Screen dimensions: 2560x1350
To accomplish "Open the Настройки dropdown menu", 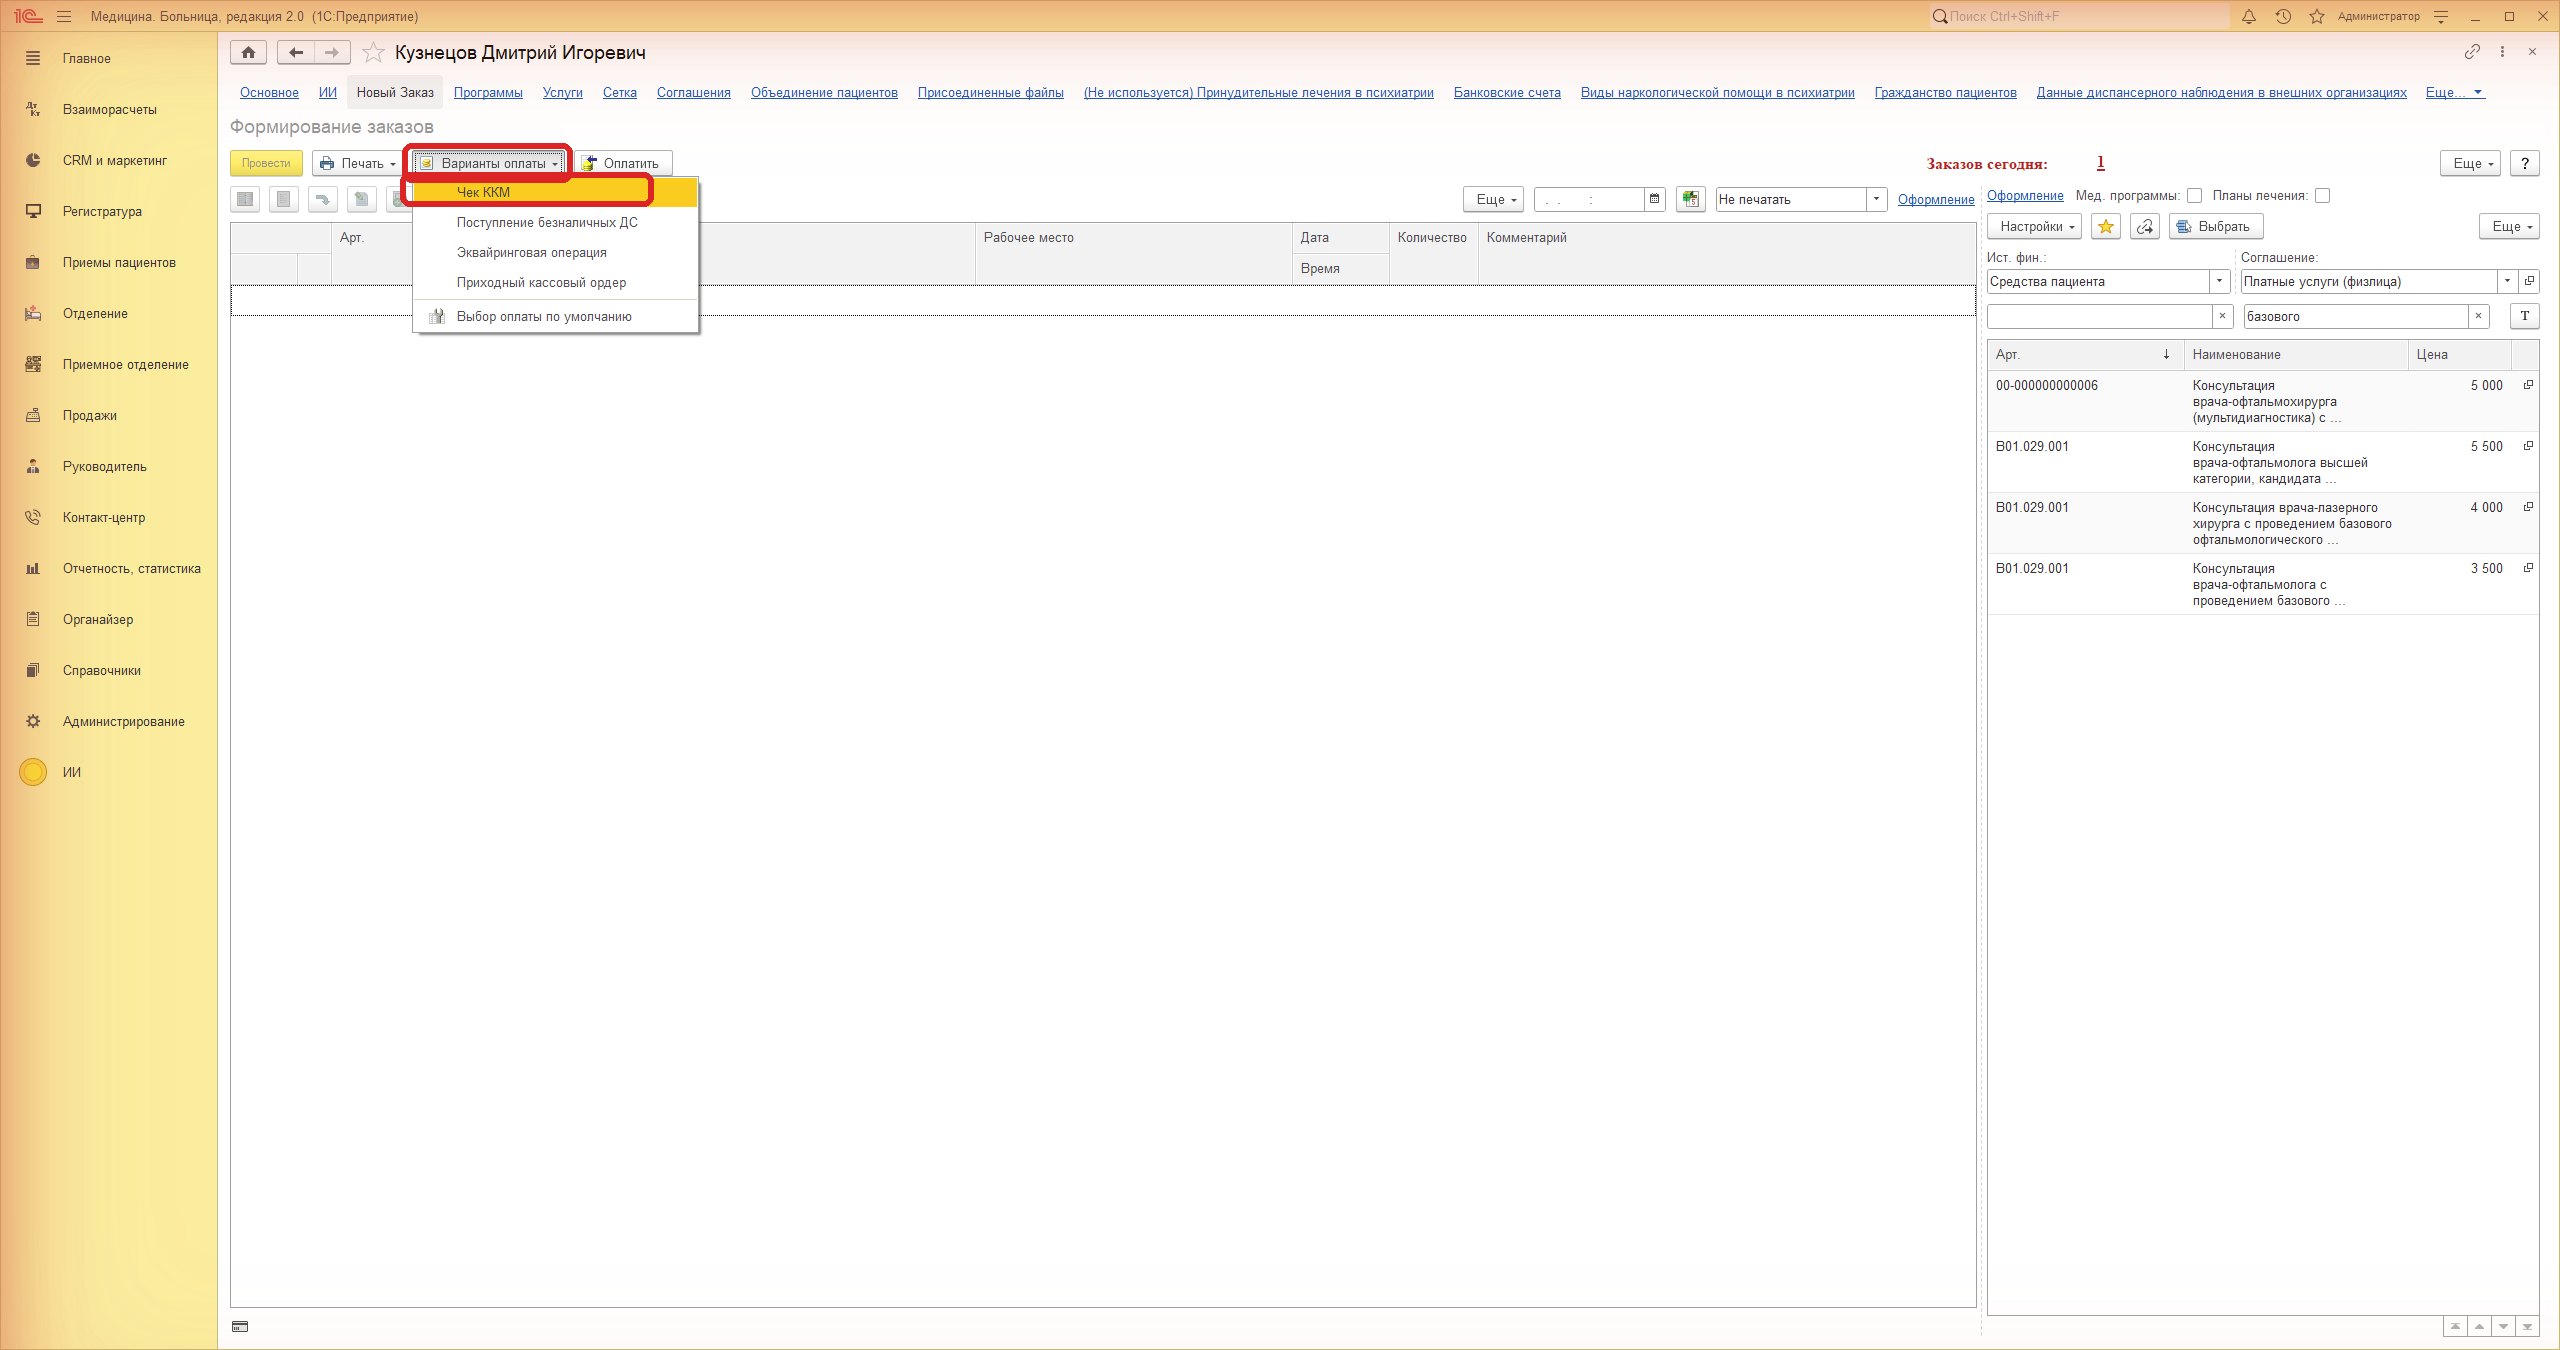I will pyautogui.click(x=2034, y=227).
